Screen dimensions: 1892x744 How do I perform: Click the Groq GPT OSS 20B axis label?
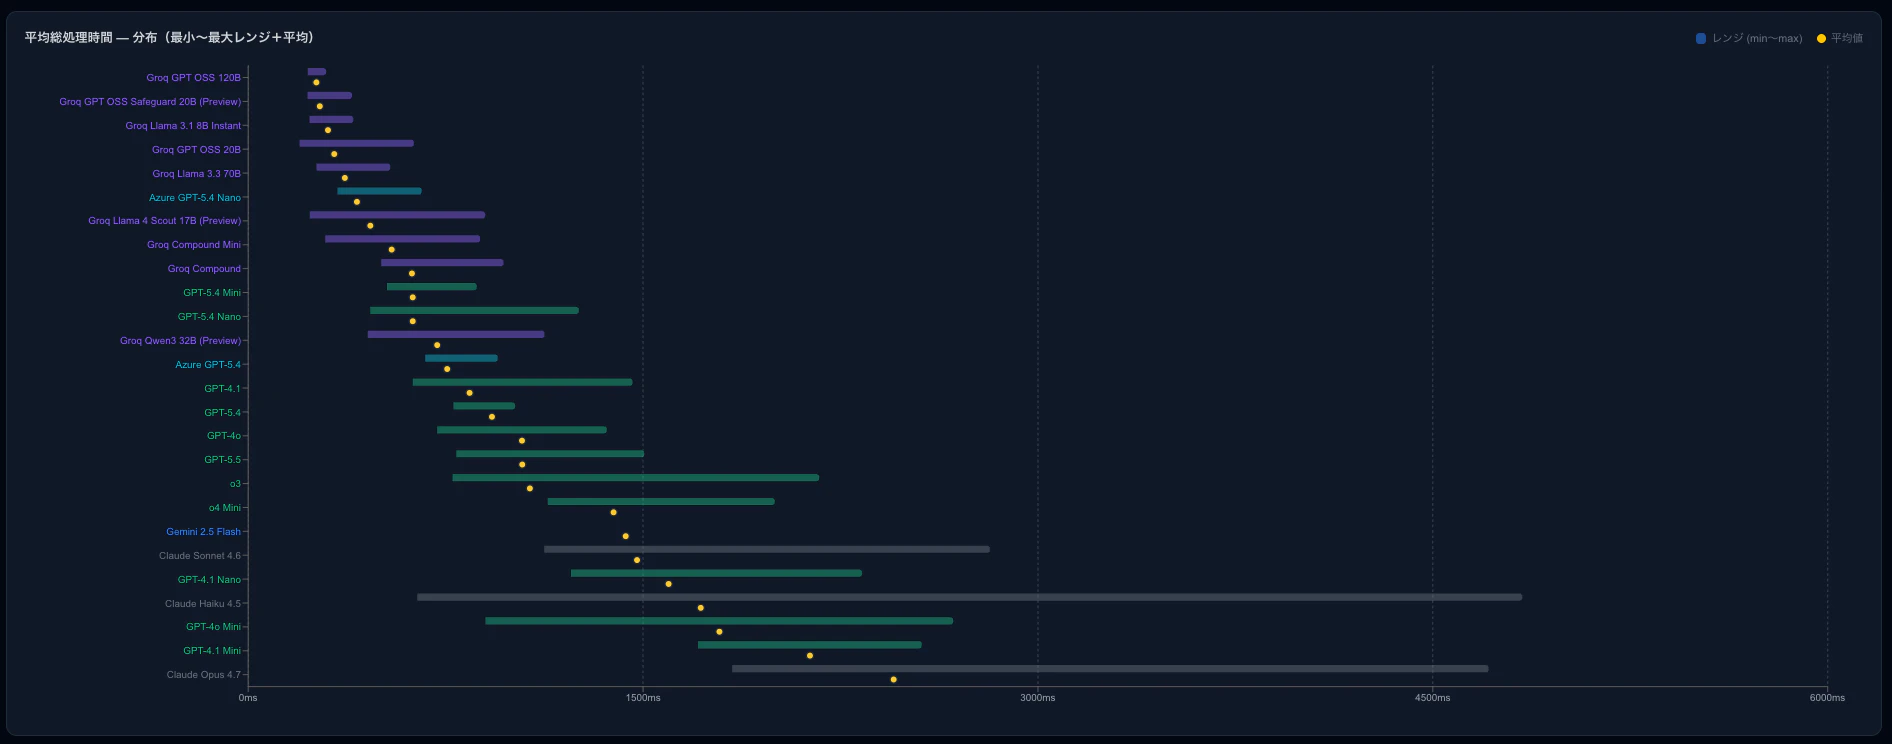pos(196,150)
